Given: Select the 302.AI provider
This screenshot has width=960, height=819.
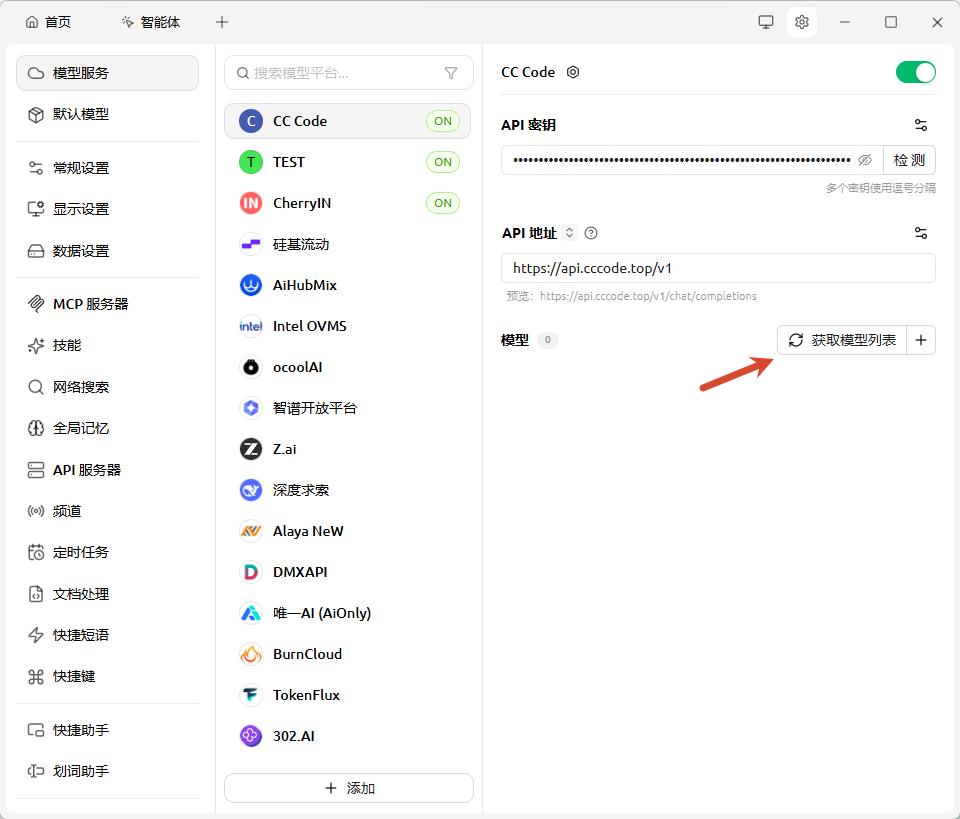Looking at the screenshot, I should (348, 736).
